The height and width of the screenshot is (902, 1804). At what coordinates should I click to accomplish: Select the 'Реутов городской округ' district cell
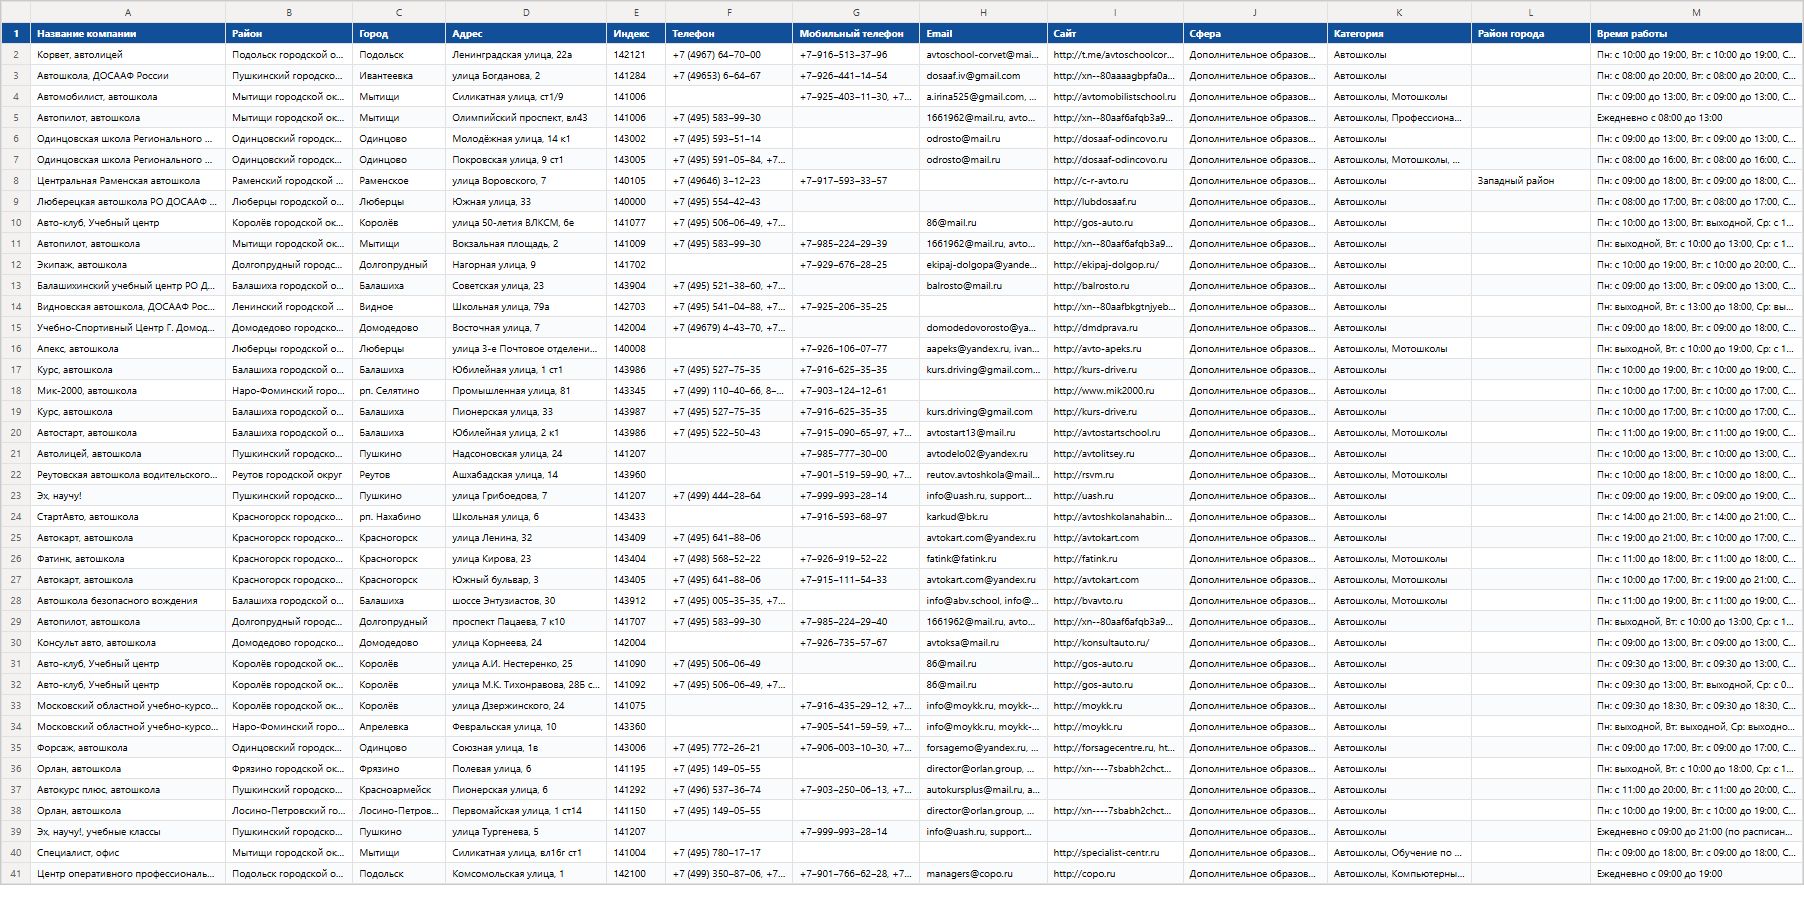click(289, 474)
